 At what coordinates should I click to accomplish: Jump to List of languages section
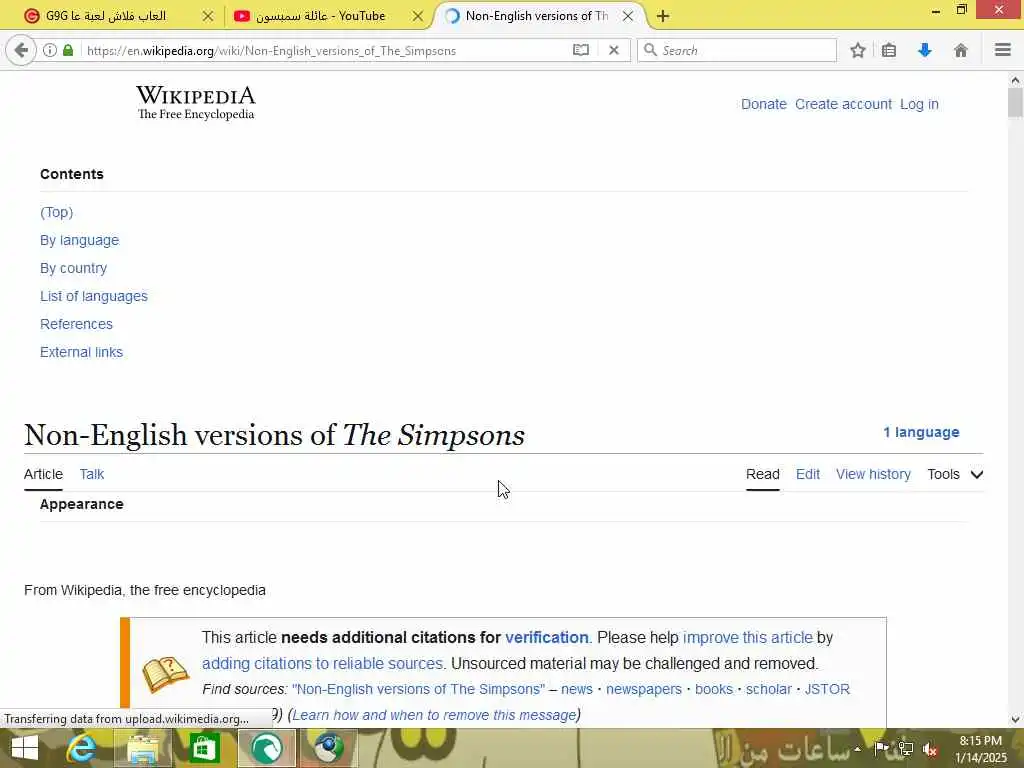[94, 296]
